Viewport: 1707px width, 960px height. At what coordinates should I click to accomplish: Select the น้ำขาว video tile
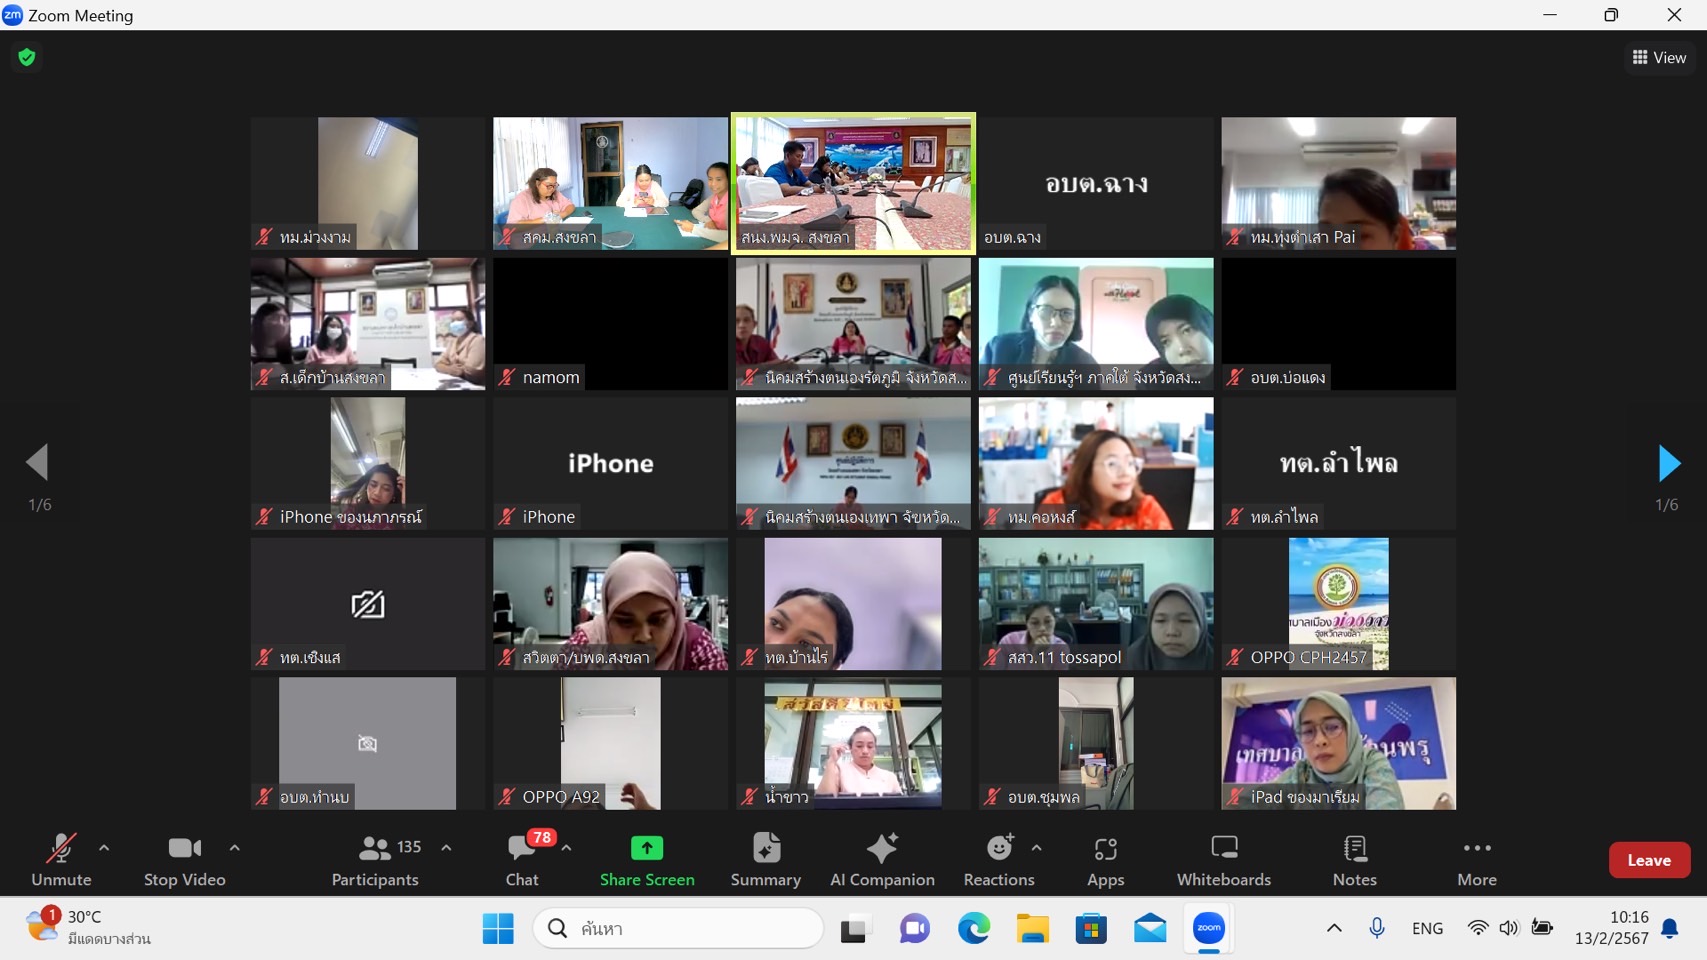point(853,743)
